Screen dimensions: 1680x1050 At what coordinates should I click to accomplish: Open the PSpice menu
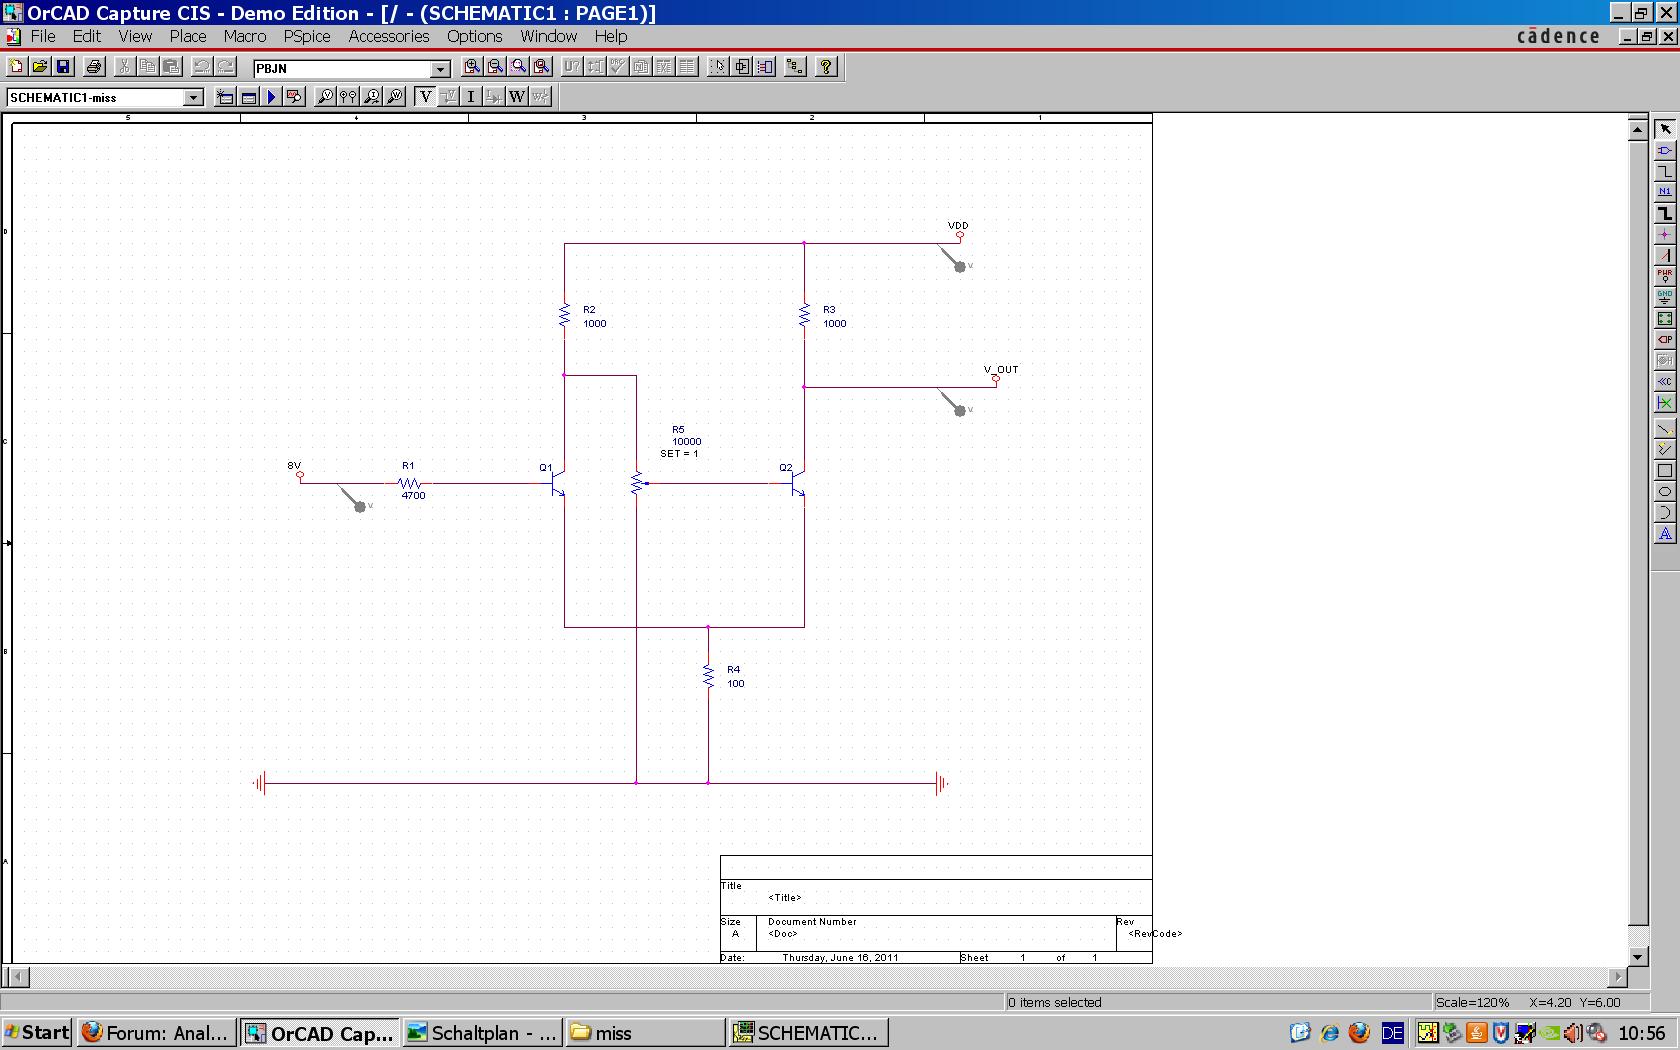307,36
